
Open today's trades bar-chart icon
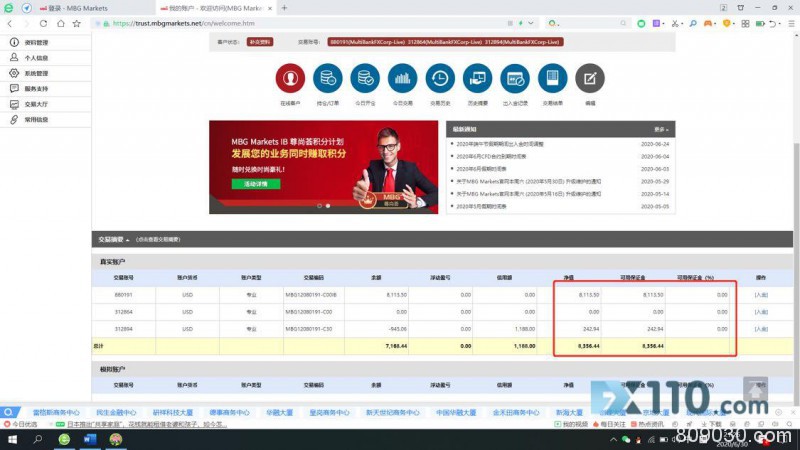coord(403,78)
